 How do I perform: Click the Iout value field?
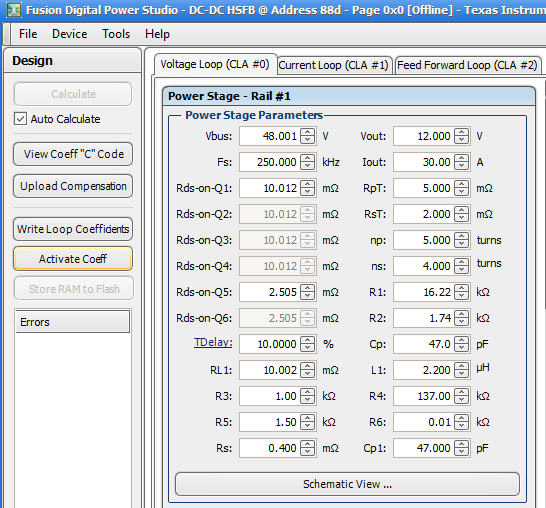pyautogui.click(x=423, y=162)
